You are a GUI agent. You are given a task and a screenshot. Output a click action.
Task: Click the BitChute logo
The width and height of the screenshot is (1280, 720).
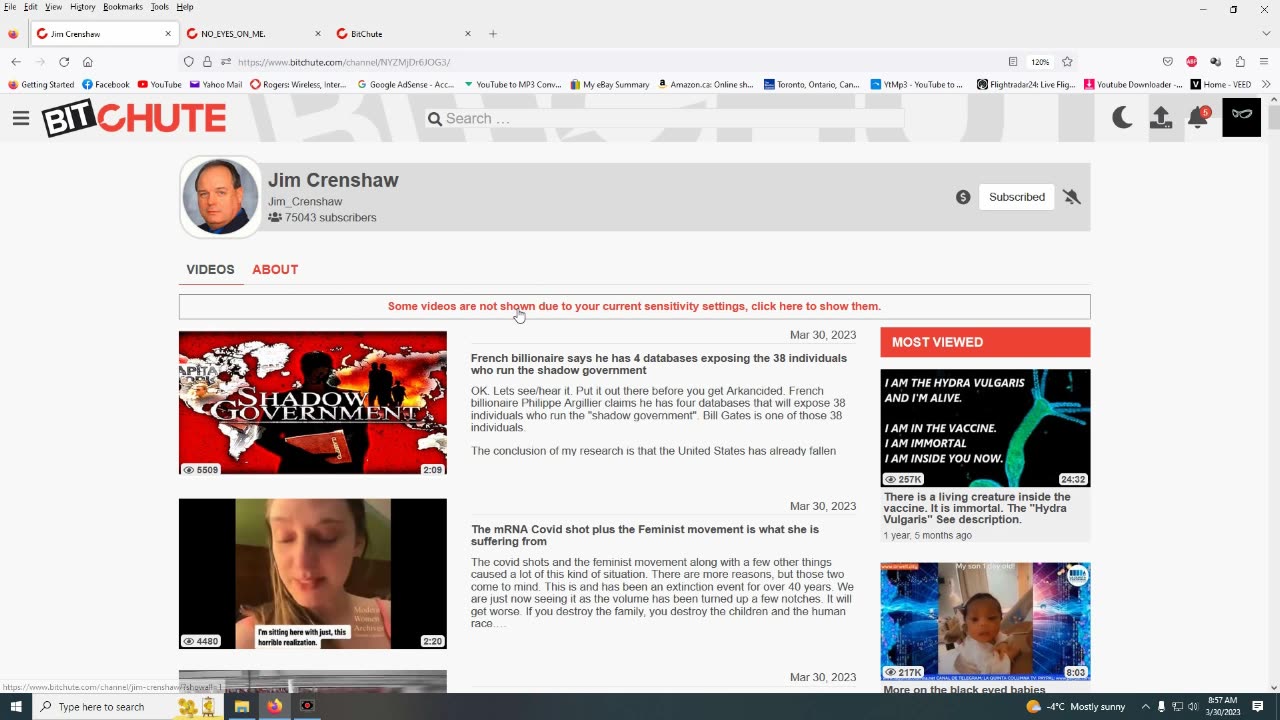(134, 119)
